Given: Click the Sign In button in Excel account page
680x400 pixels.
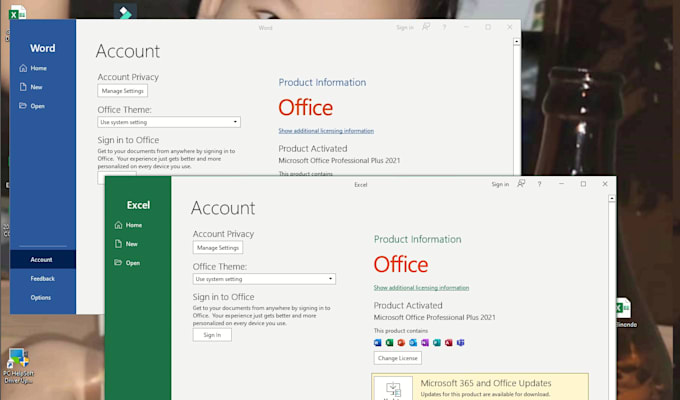Looking at the screenshot, I should (x=212, y=335).
